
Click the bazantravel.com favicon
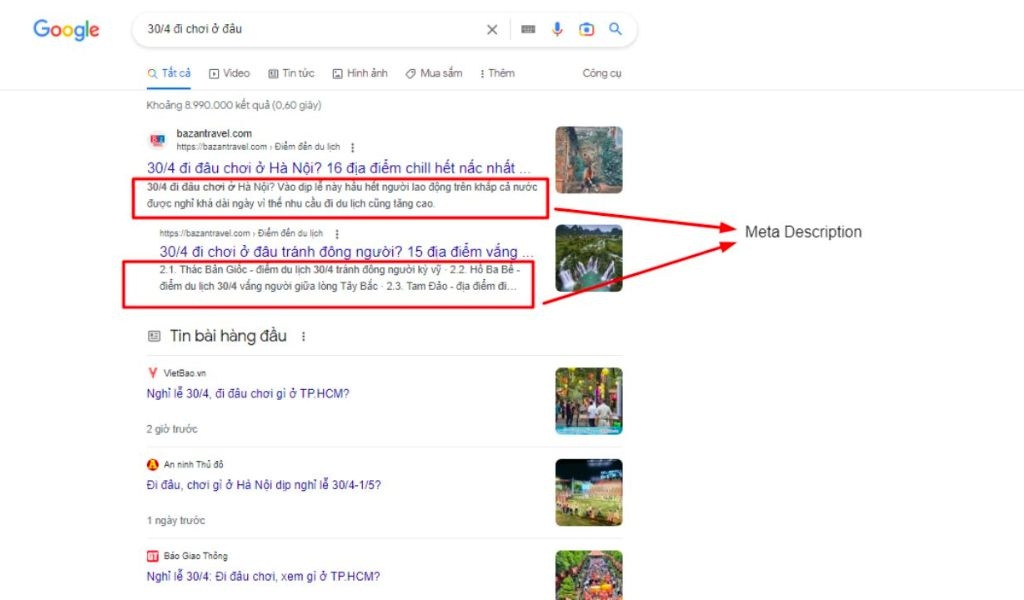click(x=157, y=140)
